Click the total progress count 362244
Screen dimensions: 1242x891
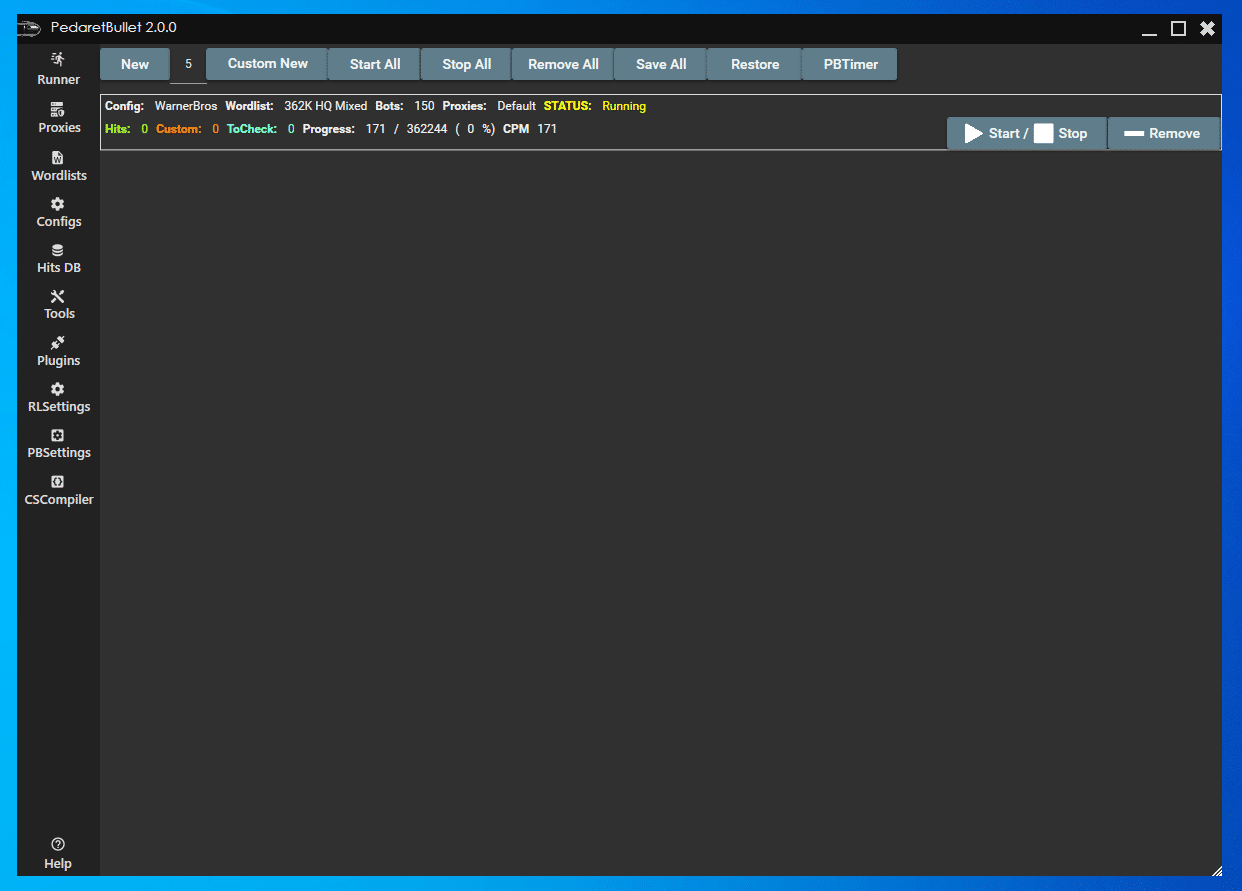(427, 129)
